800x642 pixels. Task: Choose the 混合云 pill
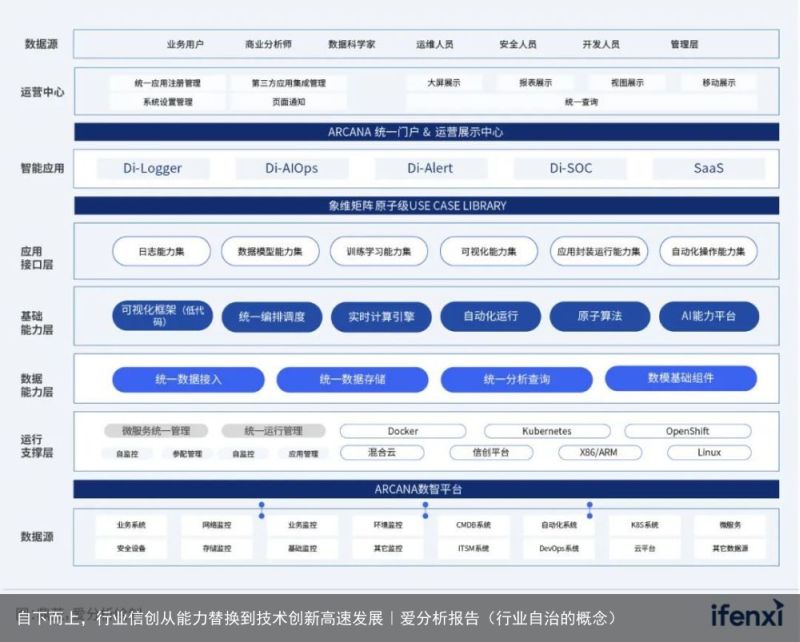pyautogui.click(x=382, y=452)
